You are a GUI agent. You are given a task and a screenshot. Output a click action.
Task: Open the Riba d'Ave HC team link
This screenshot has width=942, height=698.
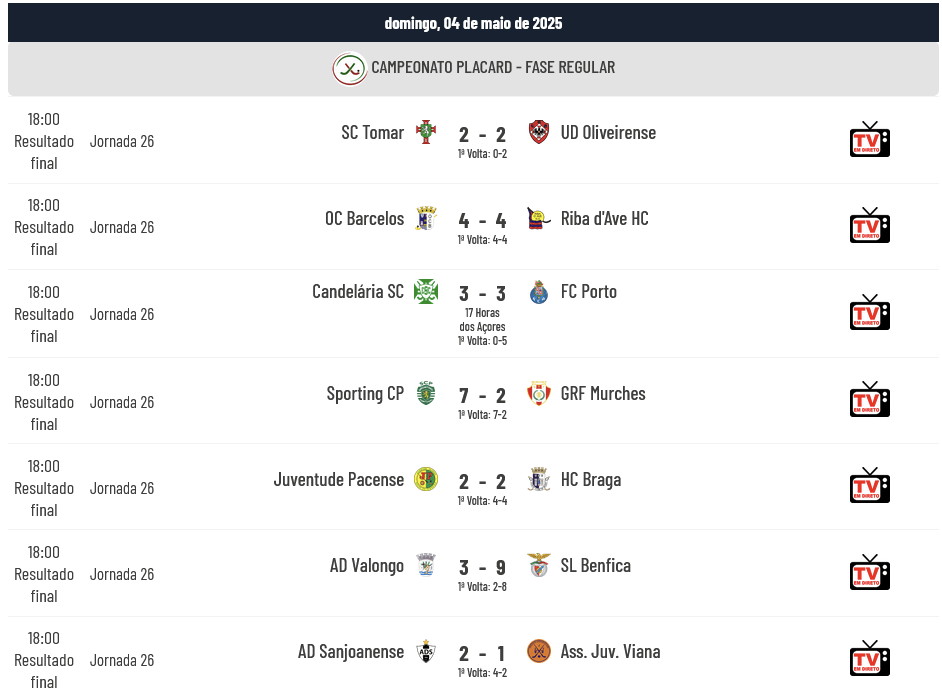pos(604,219)
